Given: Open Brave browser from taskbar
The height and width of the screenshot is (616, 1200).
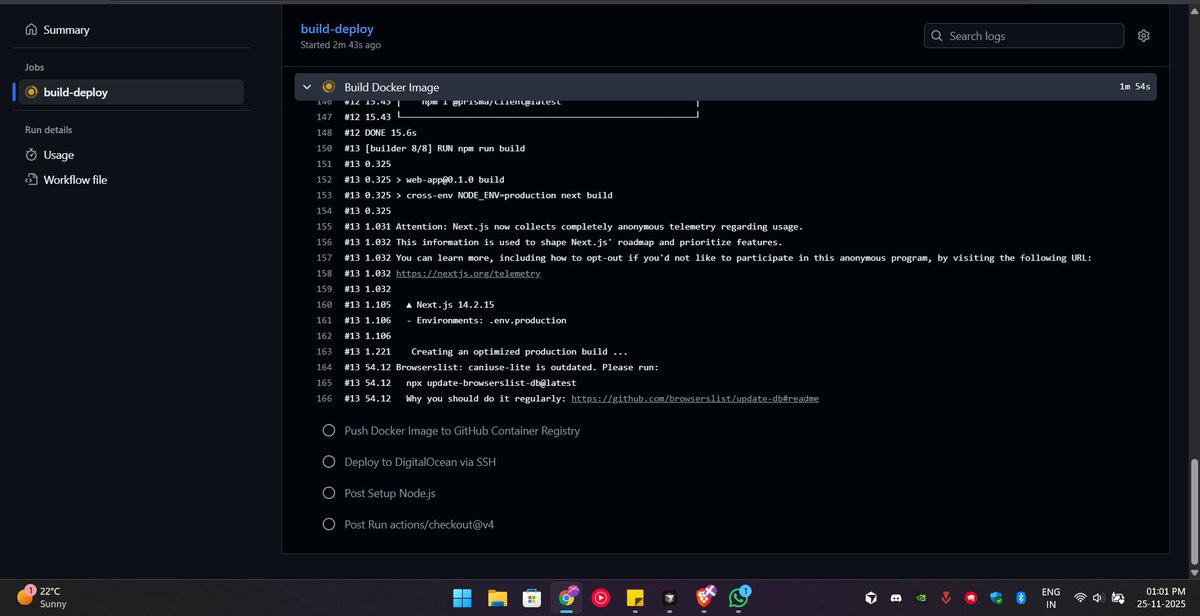Looking at the screenshot, I should [704, 597].
